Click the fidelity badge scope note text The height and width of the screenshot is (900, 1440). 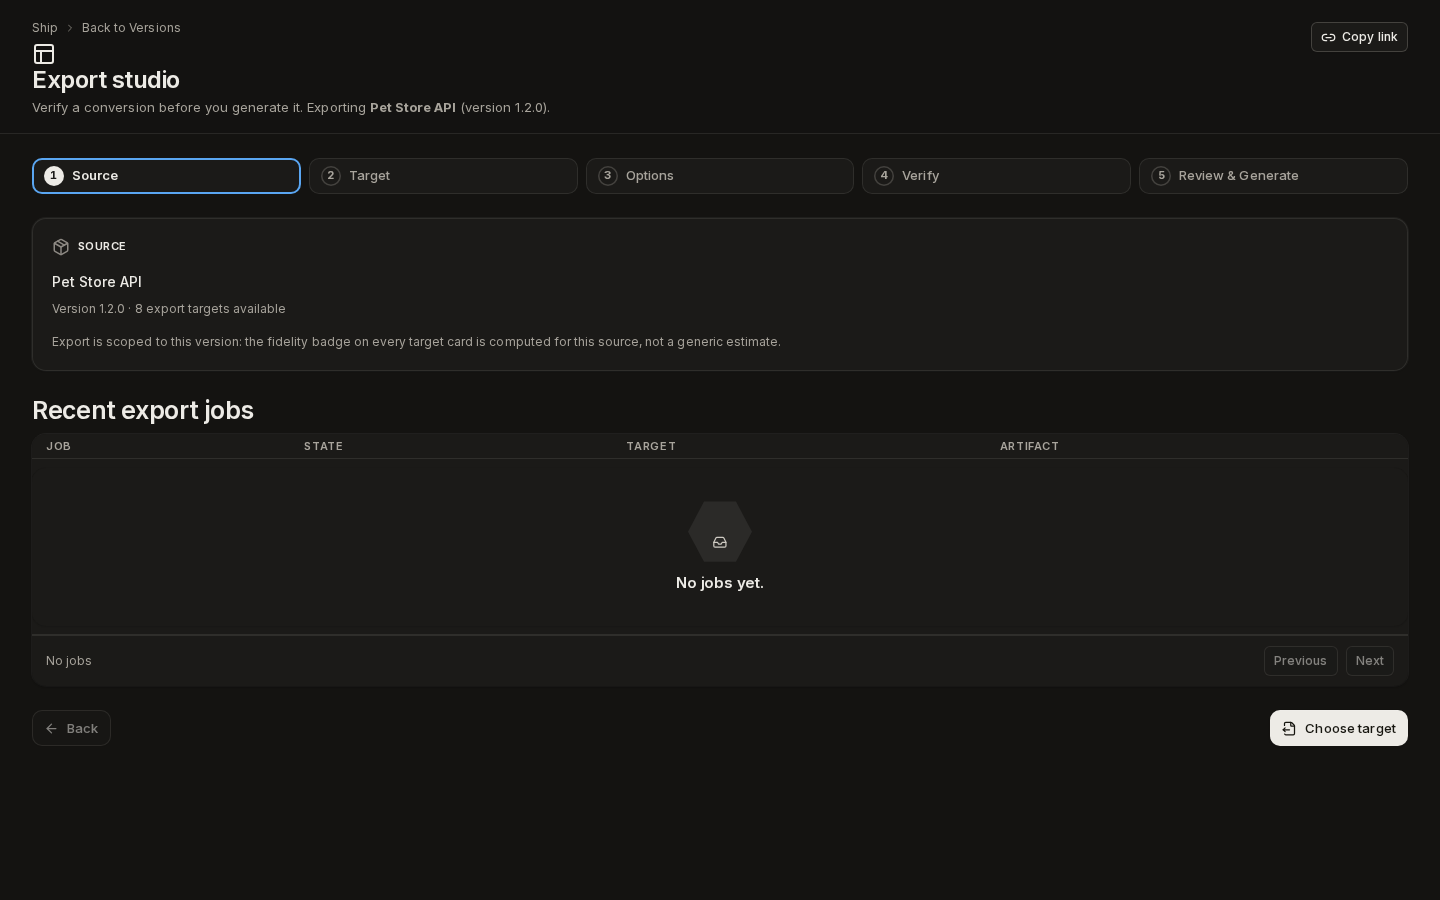pos(416,342)
